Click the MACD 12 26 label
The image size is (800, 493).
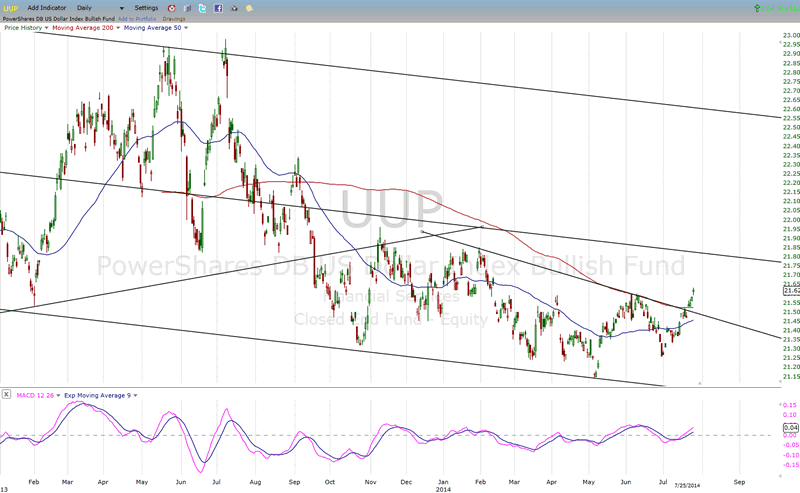point(35,396)
